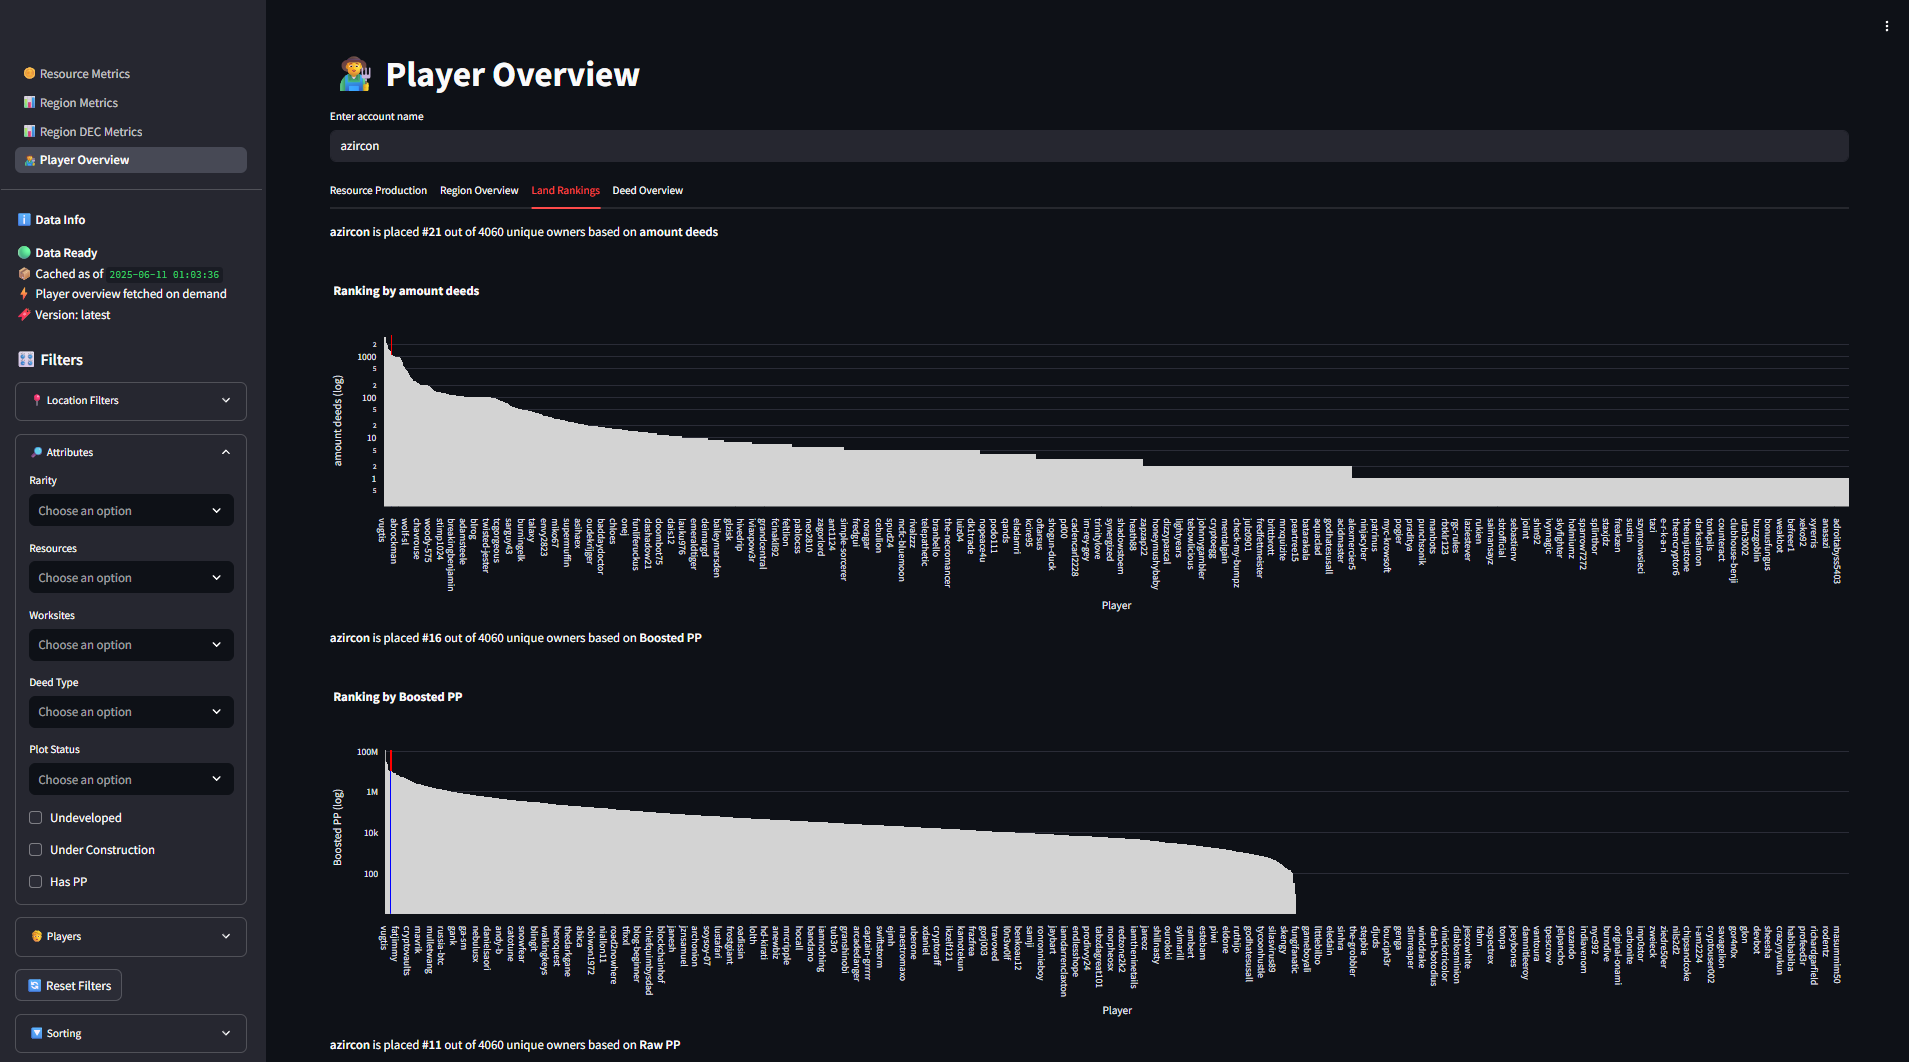Switch to Resource Production tab

pyautogui.click(x=378, y=190)
